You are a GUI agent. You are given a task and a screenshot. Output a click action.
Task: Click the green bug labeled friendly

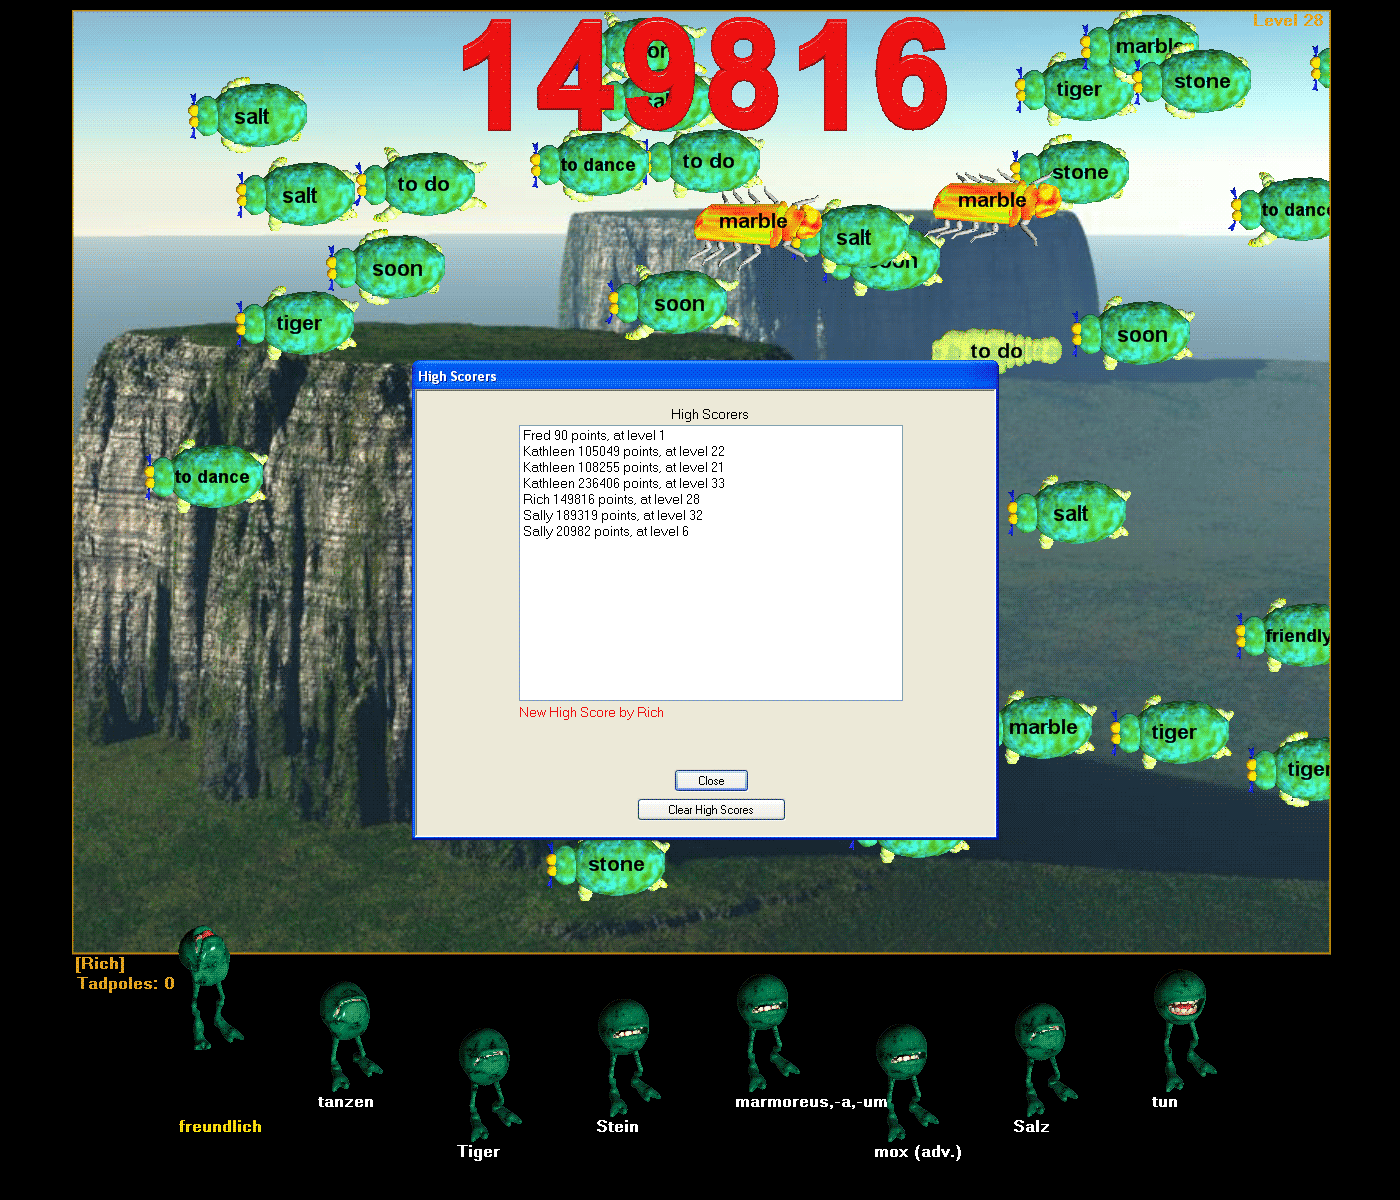[1290, 636]
